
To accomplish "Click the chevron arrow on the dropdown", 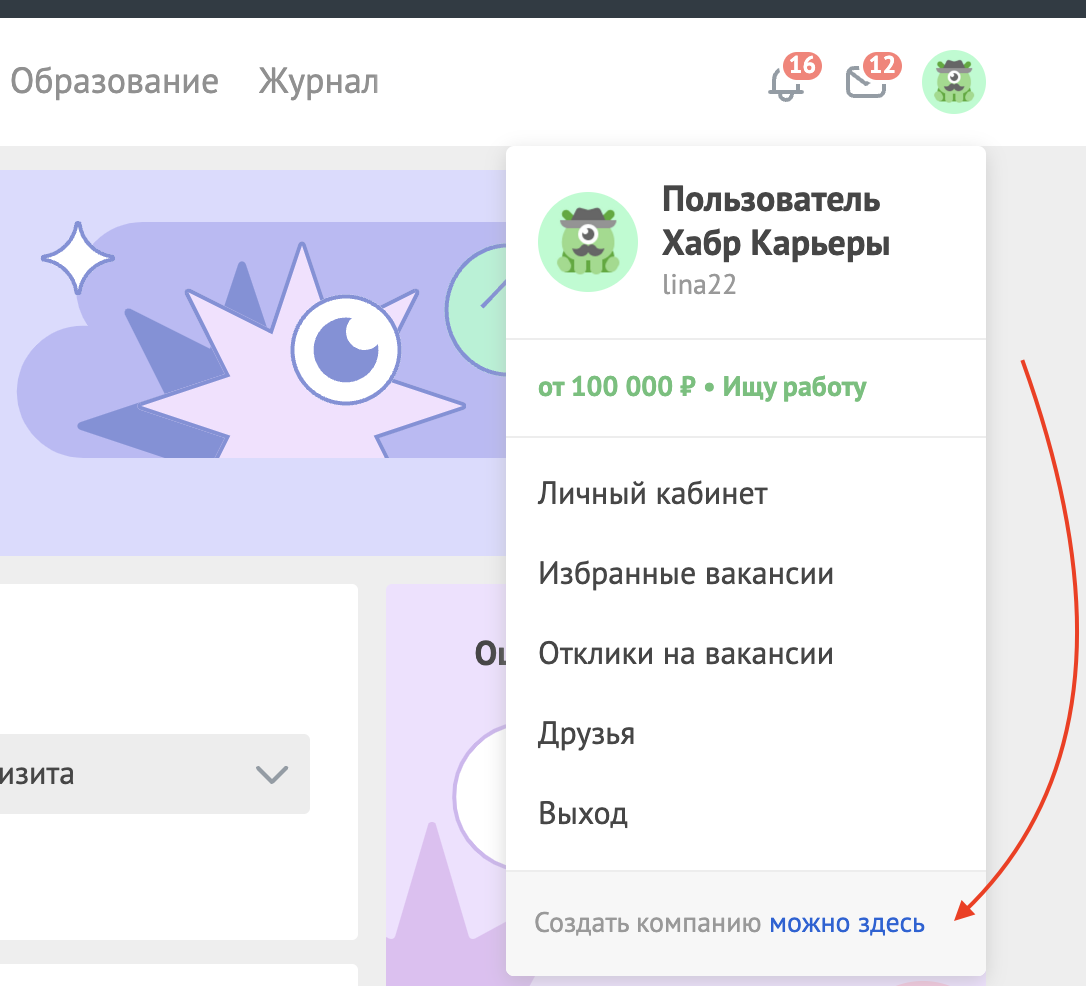I will tap(272, 775).
